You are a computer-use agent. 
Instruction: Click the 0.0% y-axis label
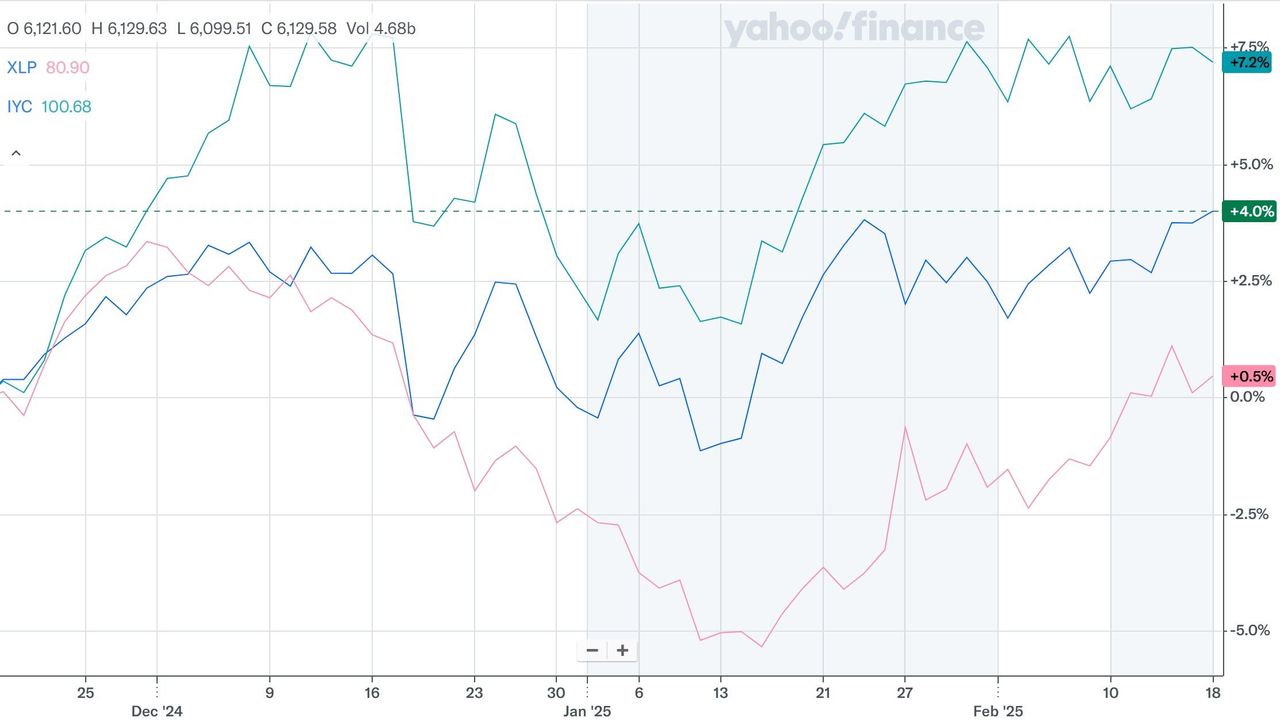point(1249,397)
